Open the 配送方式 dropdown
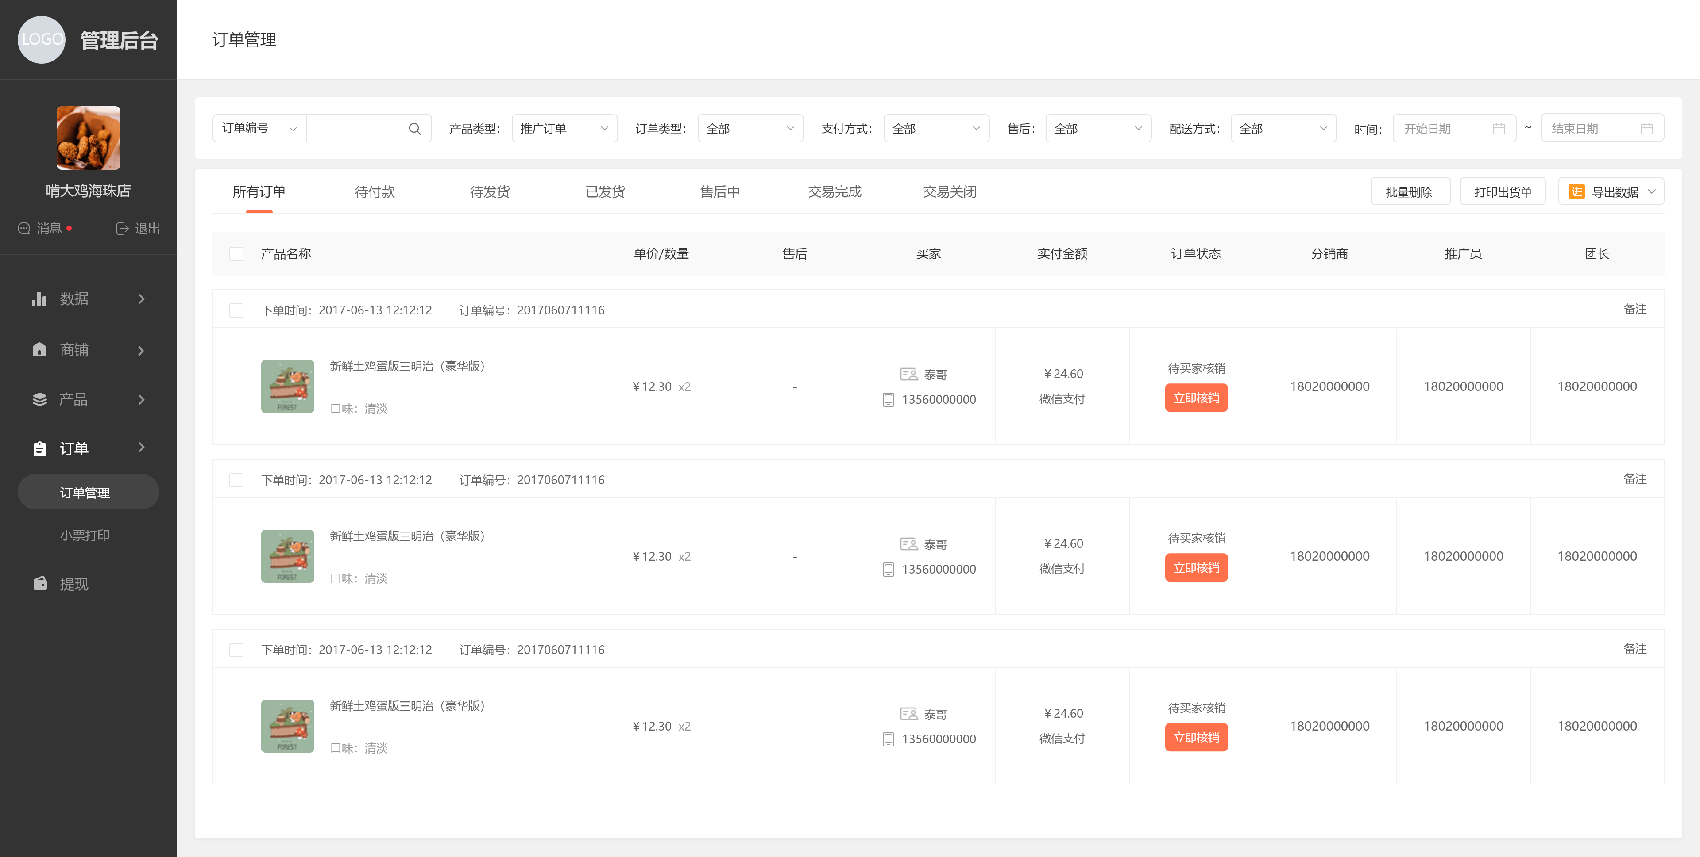 1284,129
